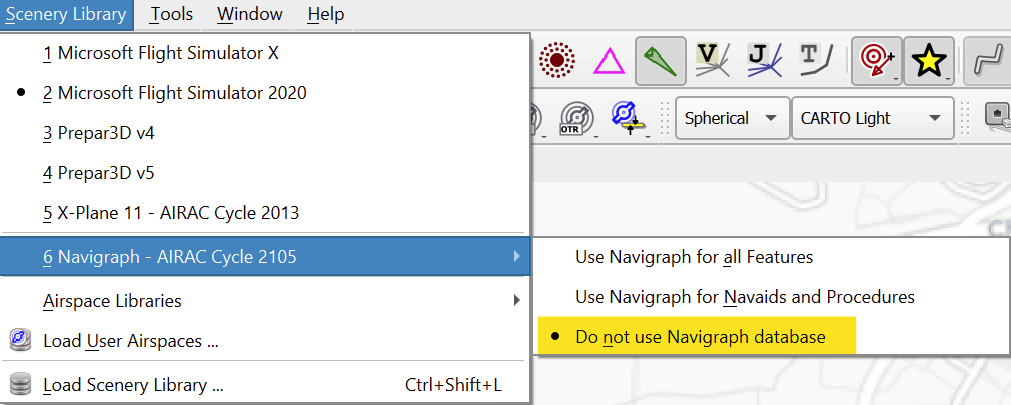Open the Window menu

(x=250, y=14)
